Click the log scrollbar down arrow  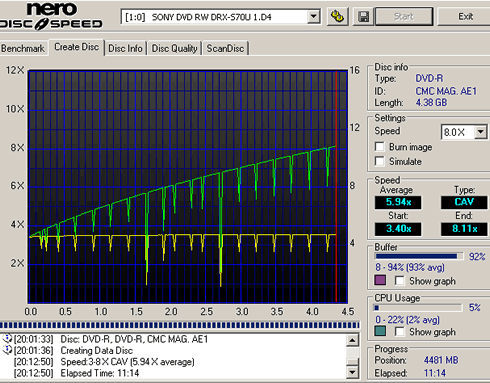tap(353, 372)
